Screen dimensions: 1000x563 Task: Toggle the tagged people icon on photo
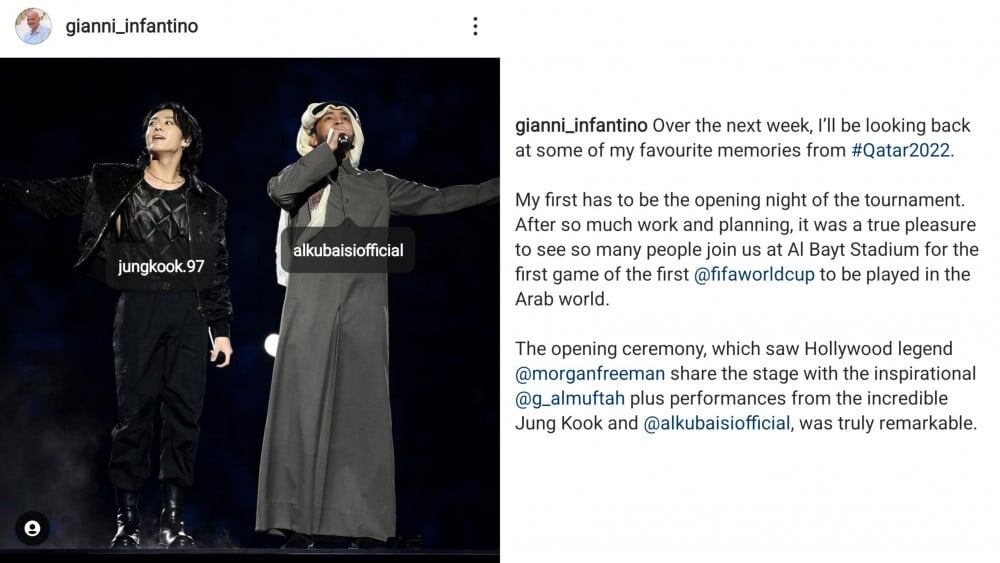coord(32,528)
